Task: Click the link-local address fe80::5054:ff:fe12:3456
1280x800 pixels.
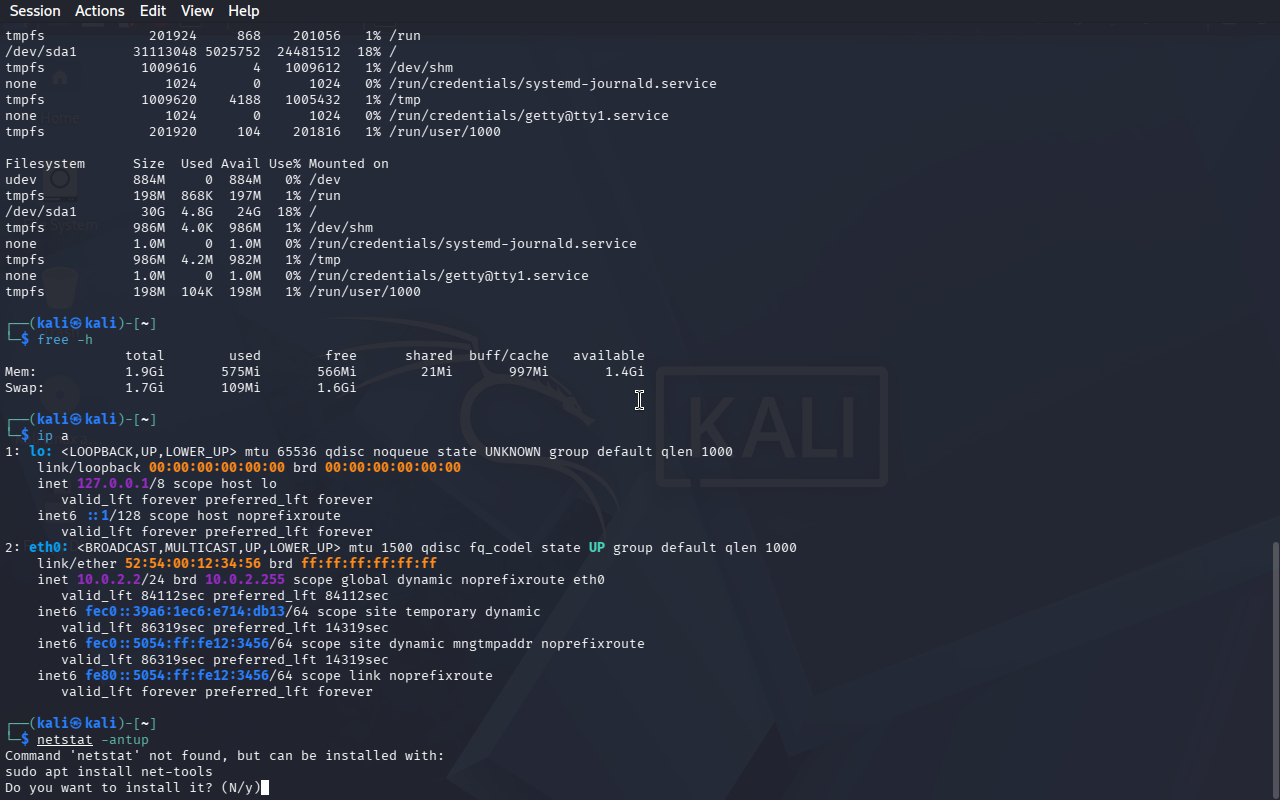Action: (x=176, y=676)
